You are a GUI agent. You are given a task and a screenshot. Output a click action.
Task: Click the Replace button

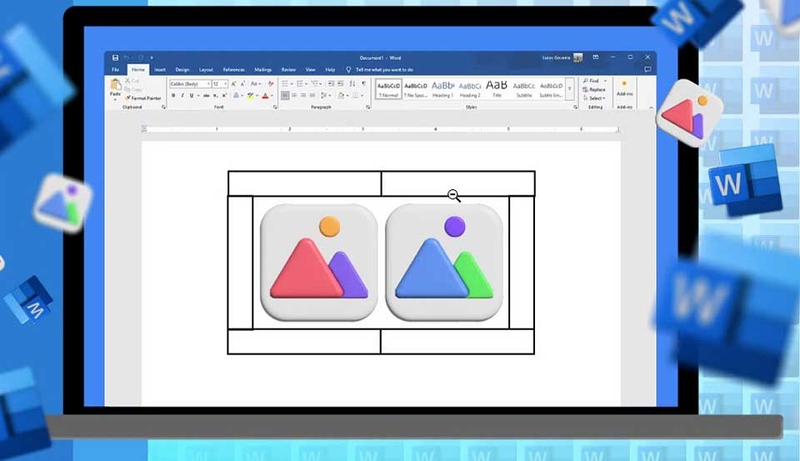[594, 89]
